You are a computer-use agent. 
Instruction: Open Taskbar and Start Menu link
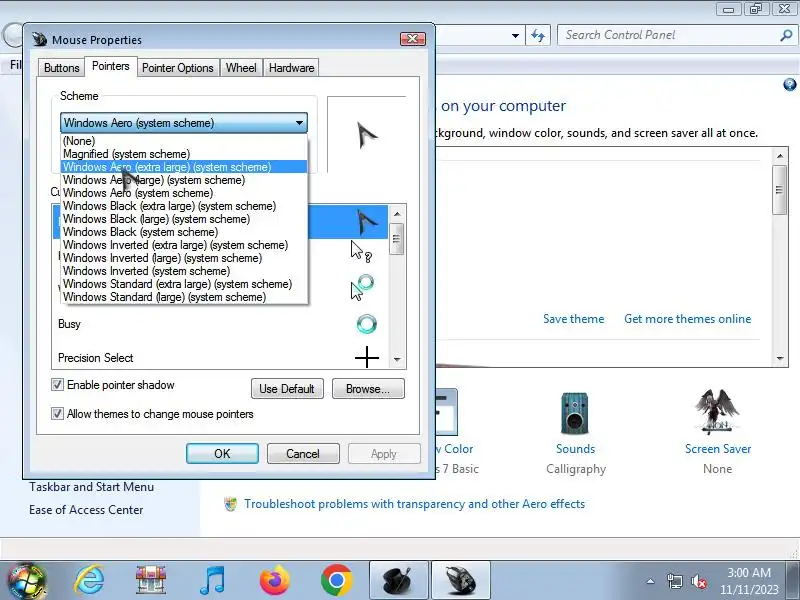click(91, 487)
